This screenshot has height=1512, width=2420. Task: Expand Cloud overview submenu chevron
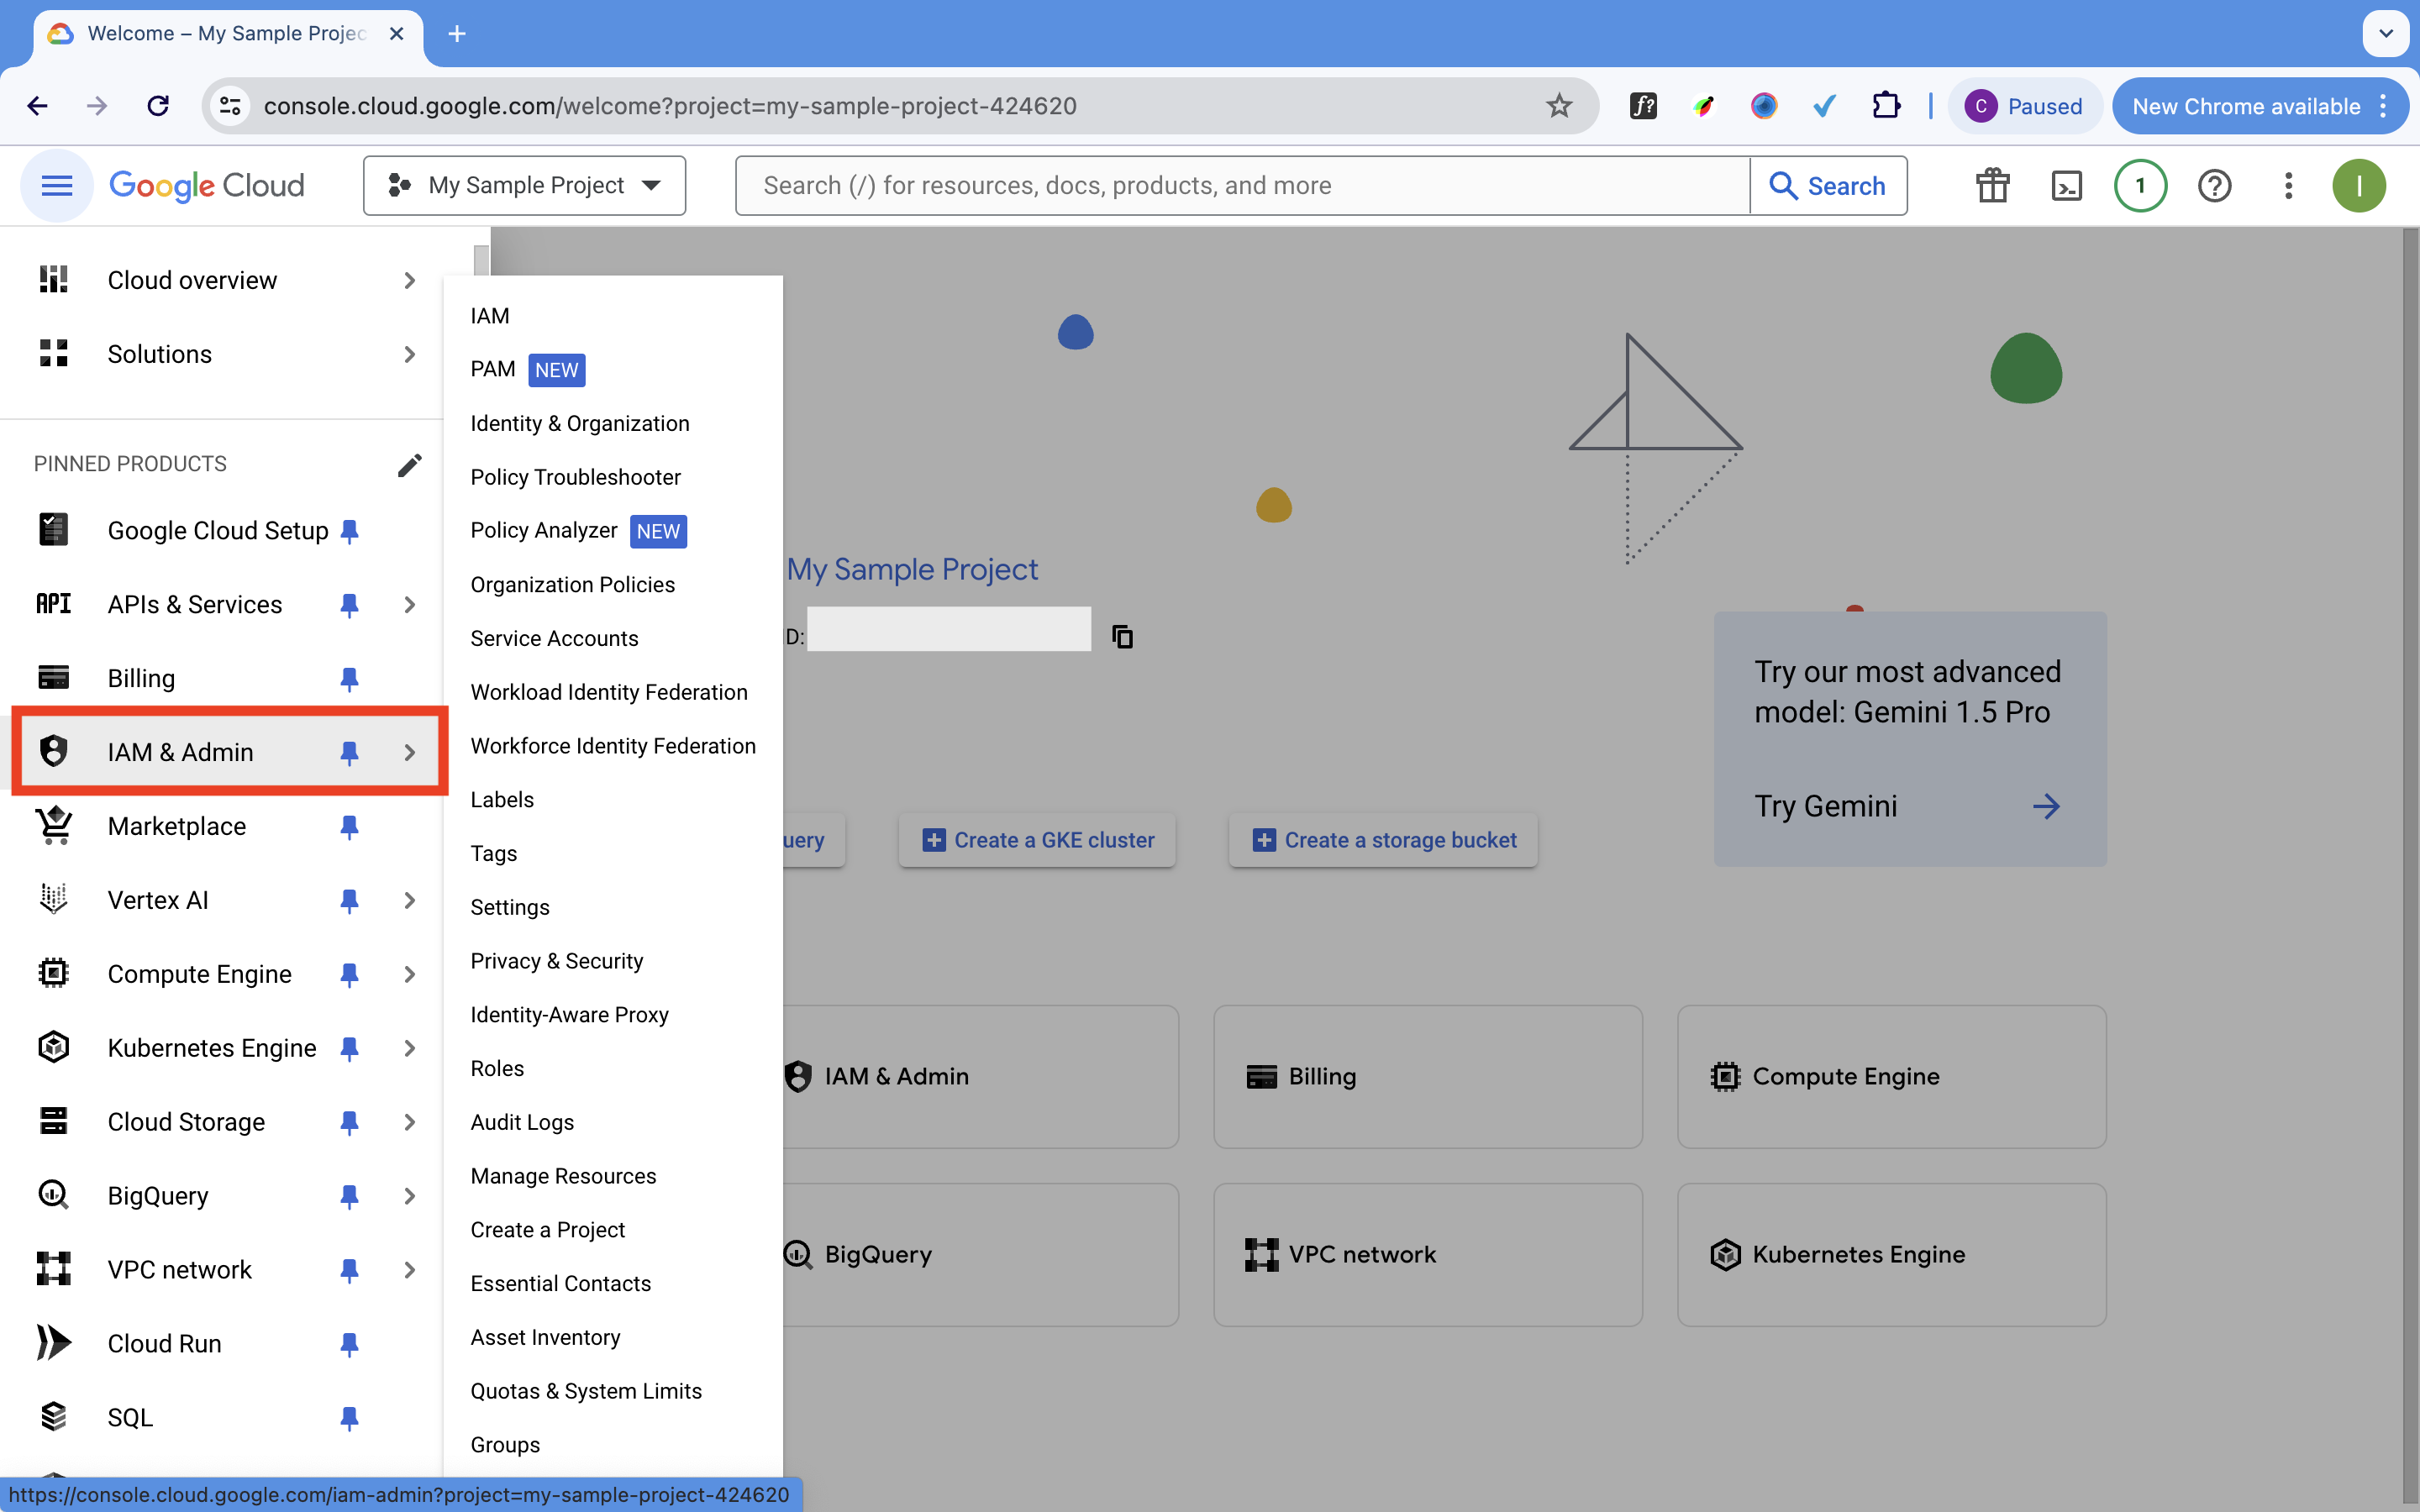(409, 280)
